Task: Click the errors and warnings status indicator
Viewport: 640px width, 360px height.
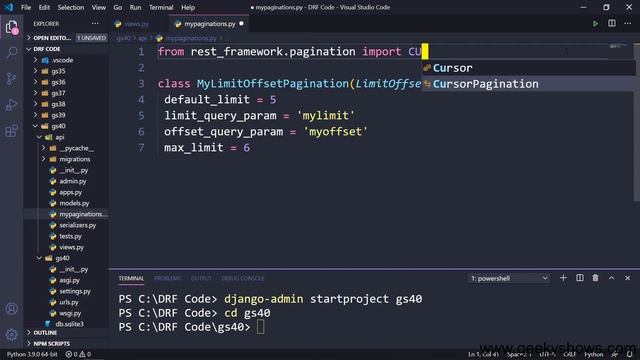Action: pos(78,354)
